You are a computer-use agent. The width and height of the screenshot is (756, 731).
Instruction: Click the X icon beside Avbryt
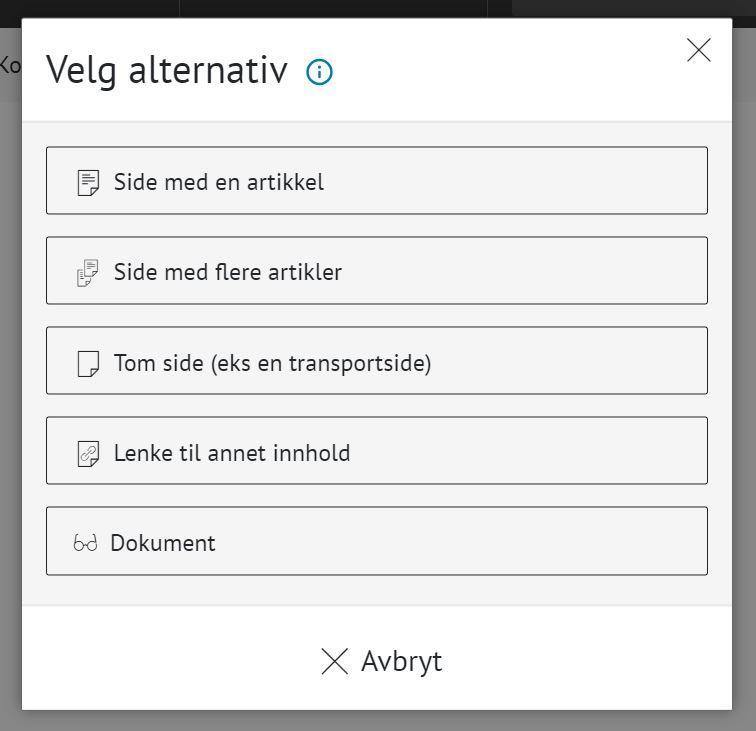[x=335, y=661]
